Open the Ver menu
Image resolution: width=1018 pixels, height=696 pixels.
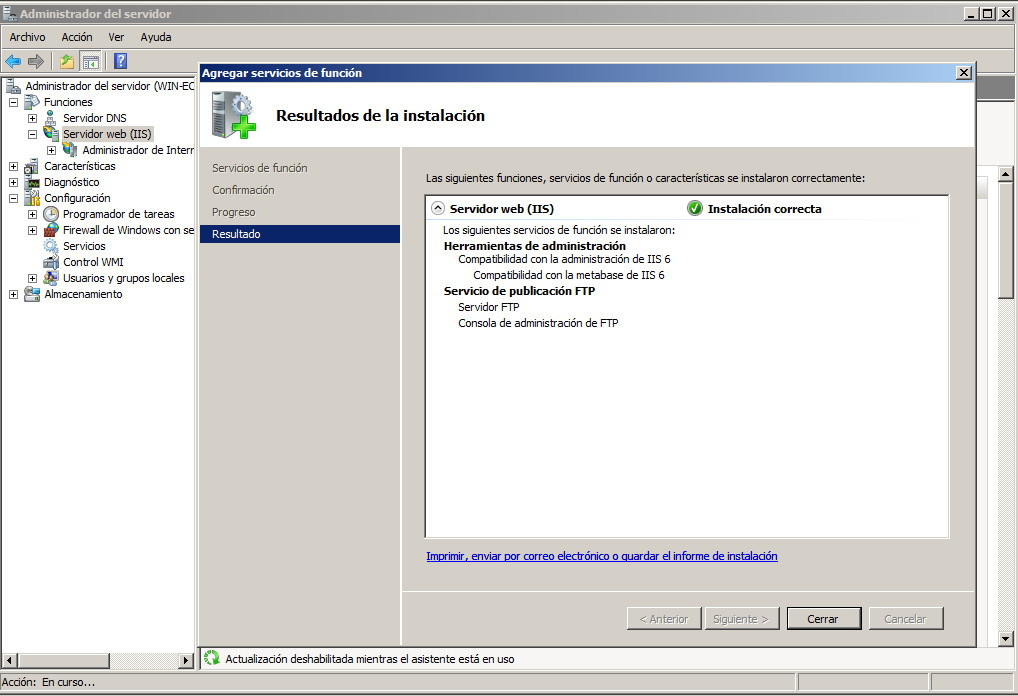116,37
